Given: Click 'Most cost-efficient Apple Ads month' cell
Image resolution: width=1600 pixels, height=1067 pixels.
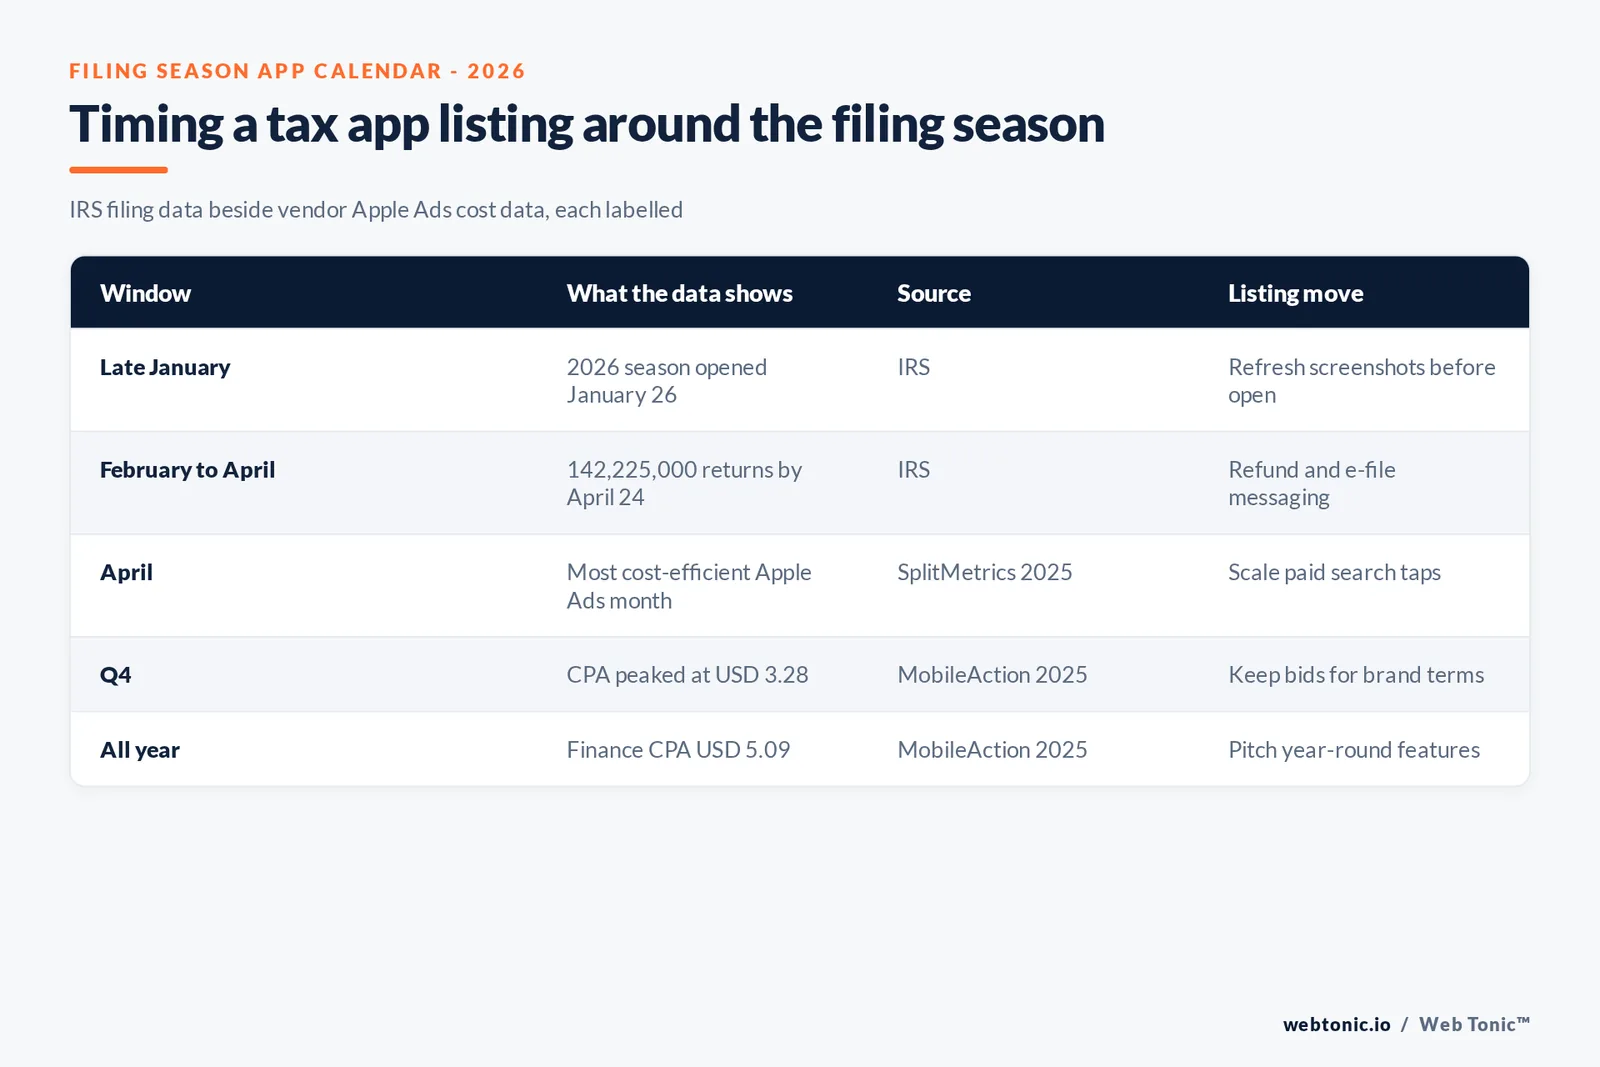Looking at the screenshot, I should click(x=689, y=586).
